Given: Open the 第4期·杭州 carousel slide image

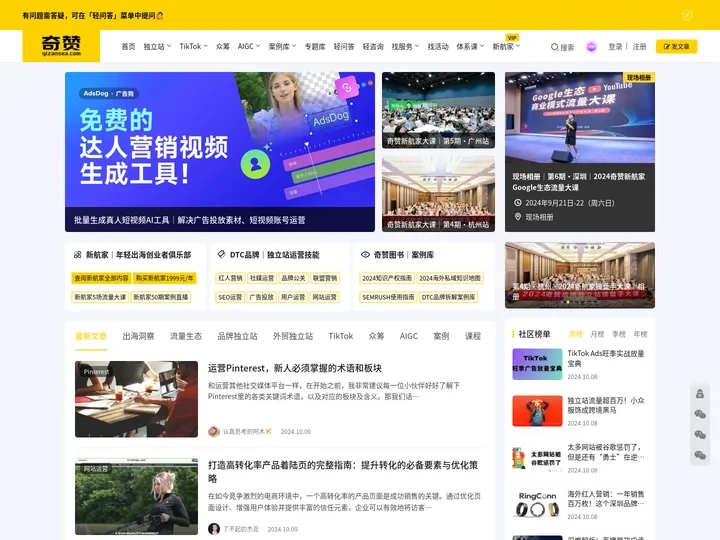Looking at the screenshot, I should [580, 275].
